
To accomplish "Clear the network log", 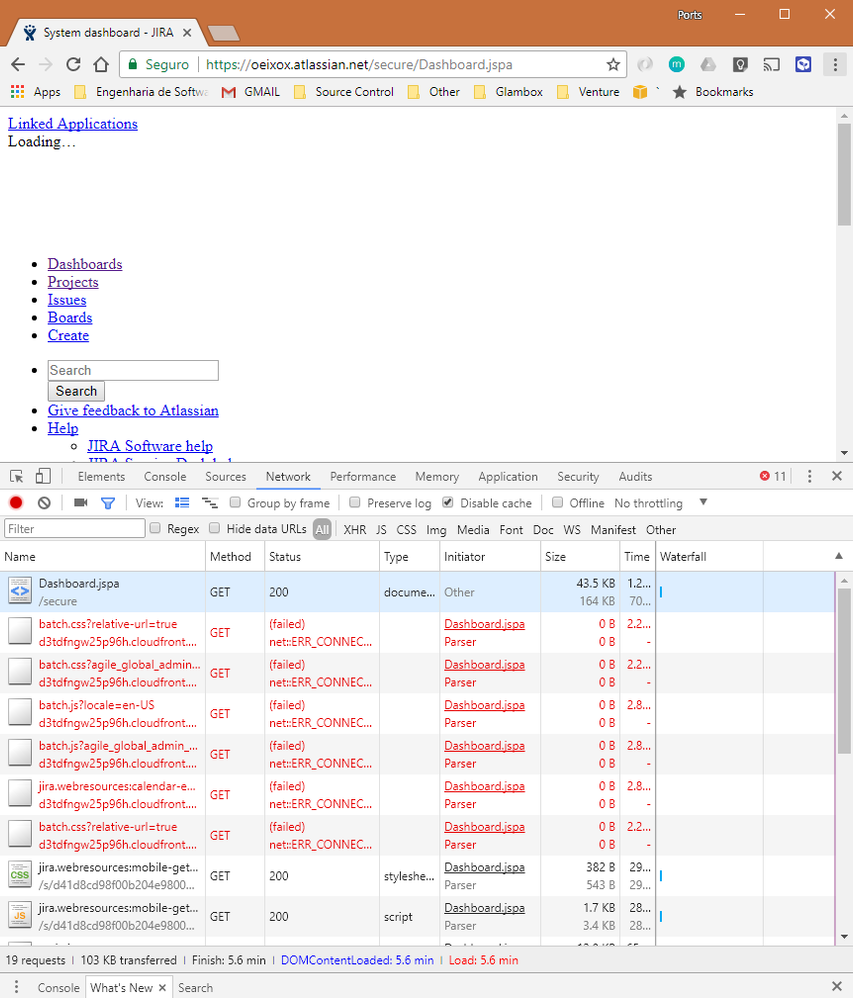I will 44,503.
